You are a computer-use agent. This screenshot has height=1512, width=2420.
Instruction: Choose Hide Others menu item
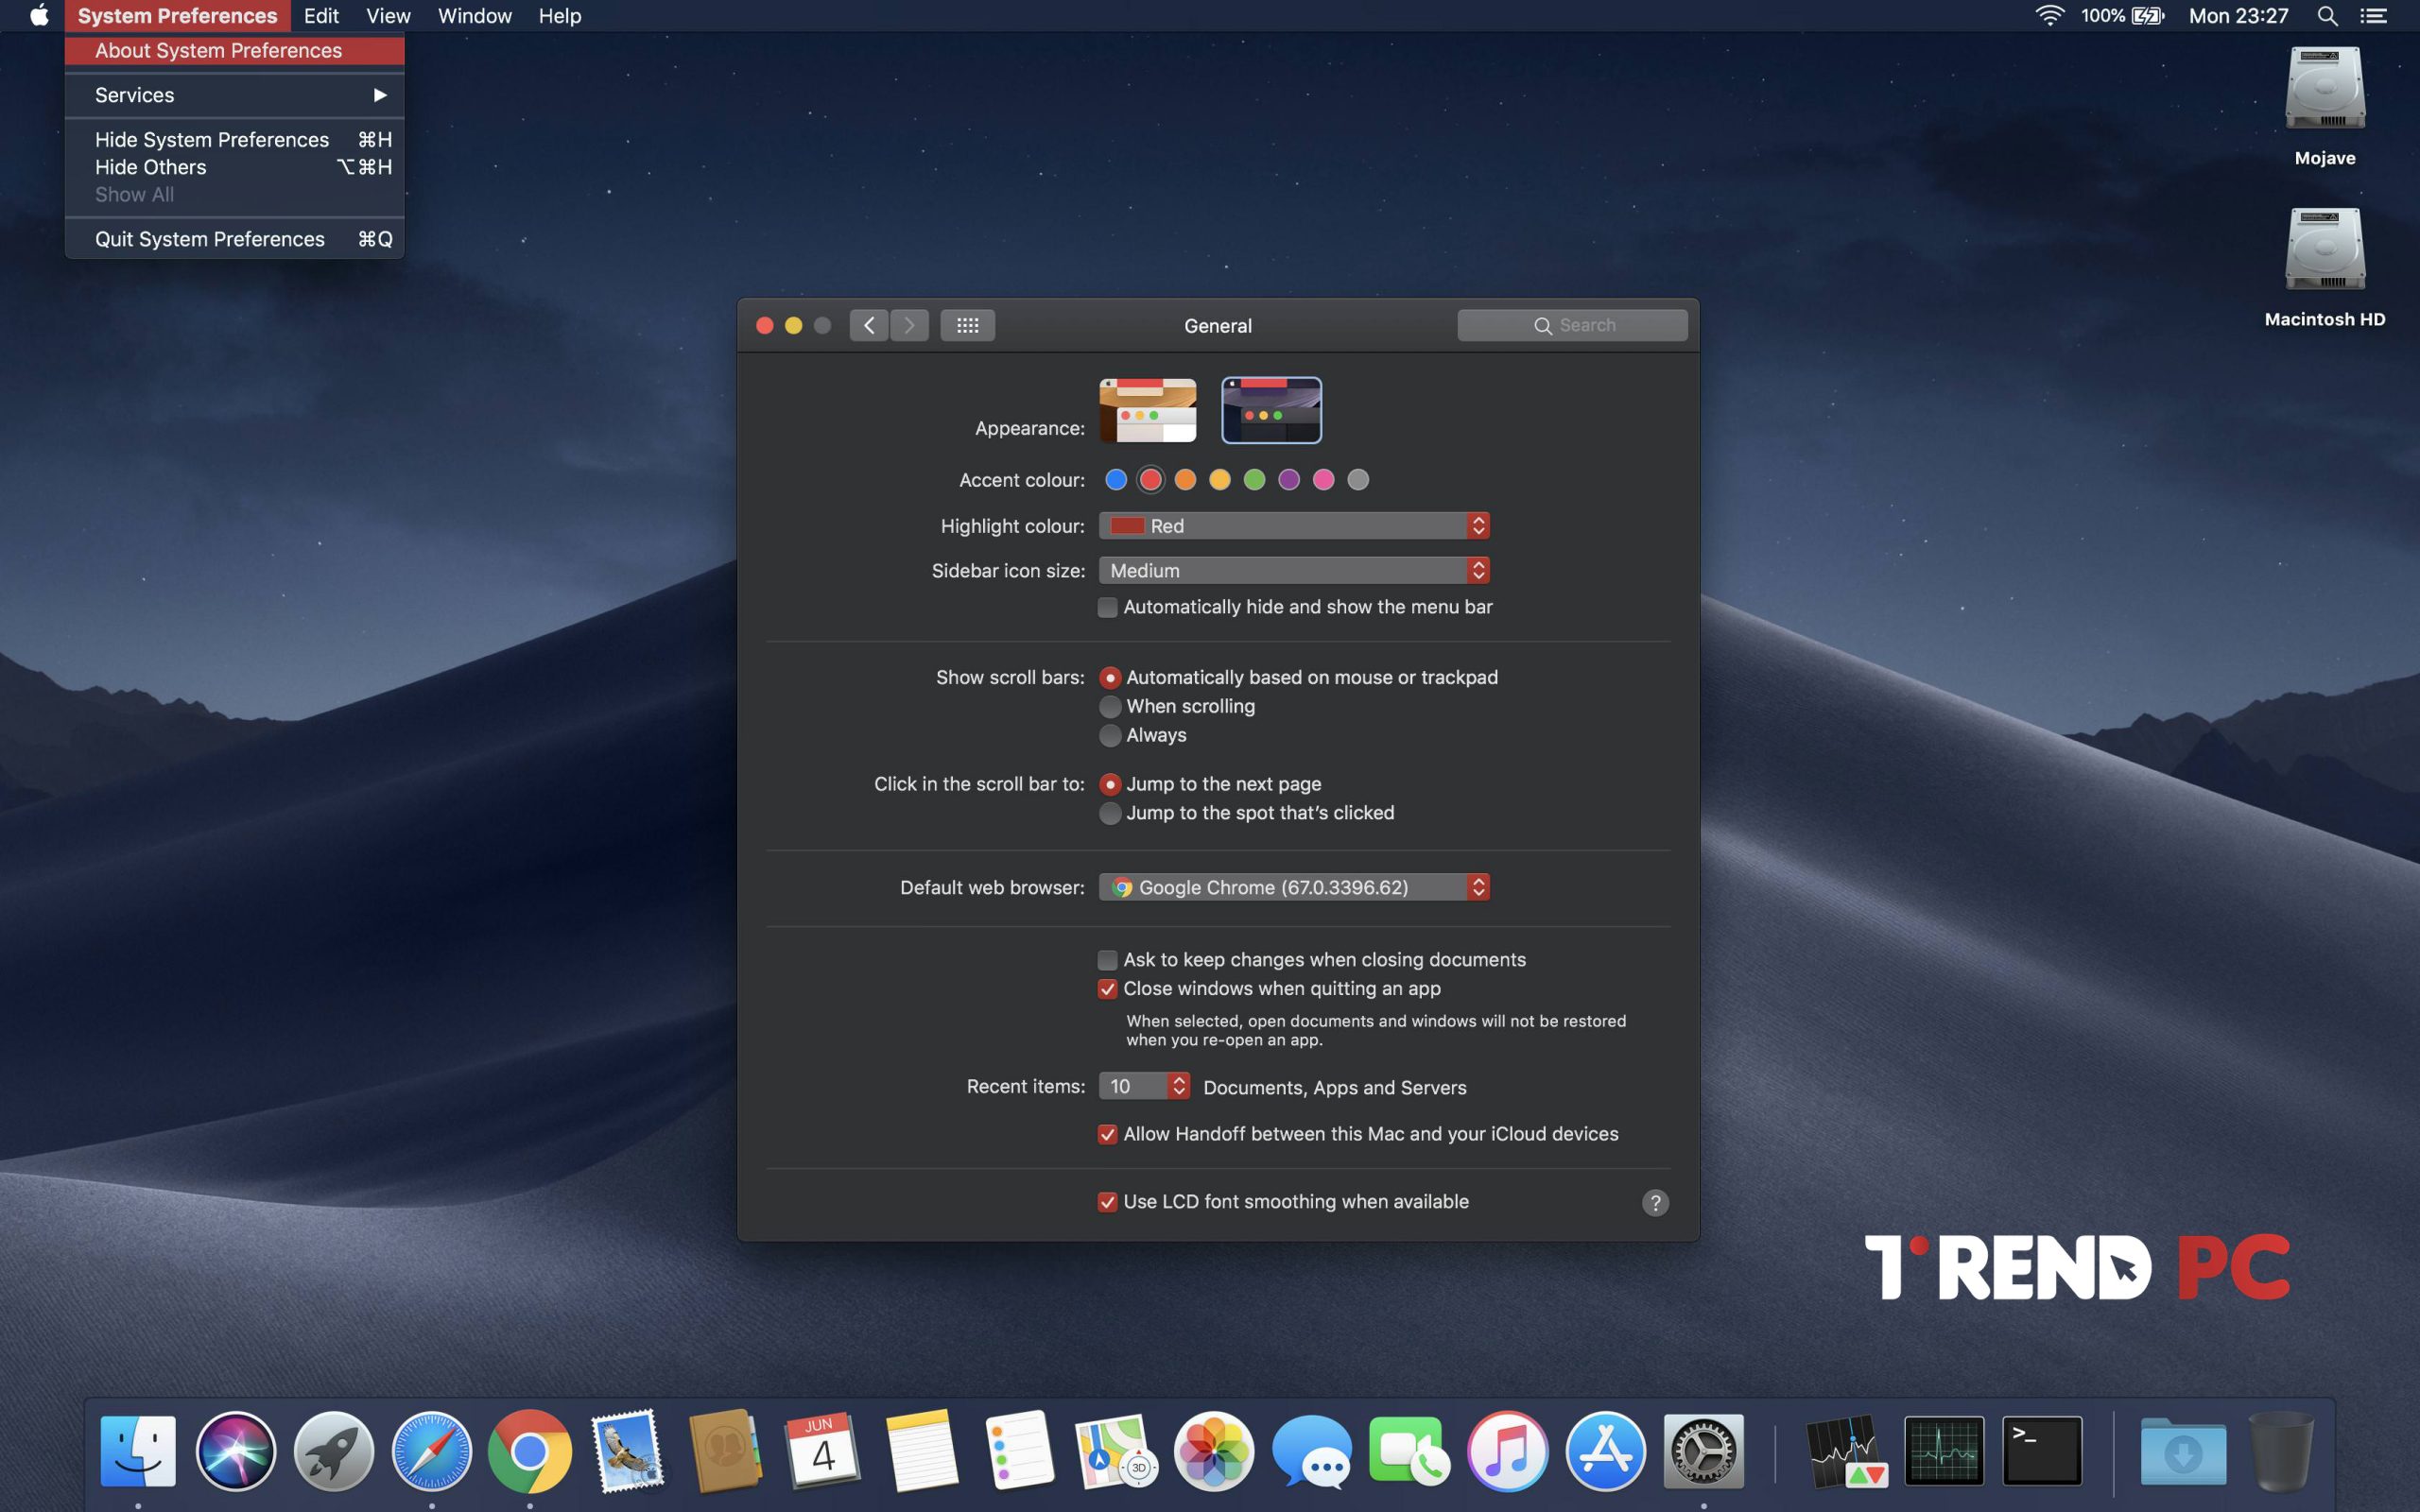[234, 167]
